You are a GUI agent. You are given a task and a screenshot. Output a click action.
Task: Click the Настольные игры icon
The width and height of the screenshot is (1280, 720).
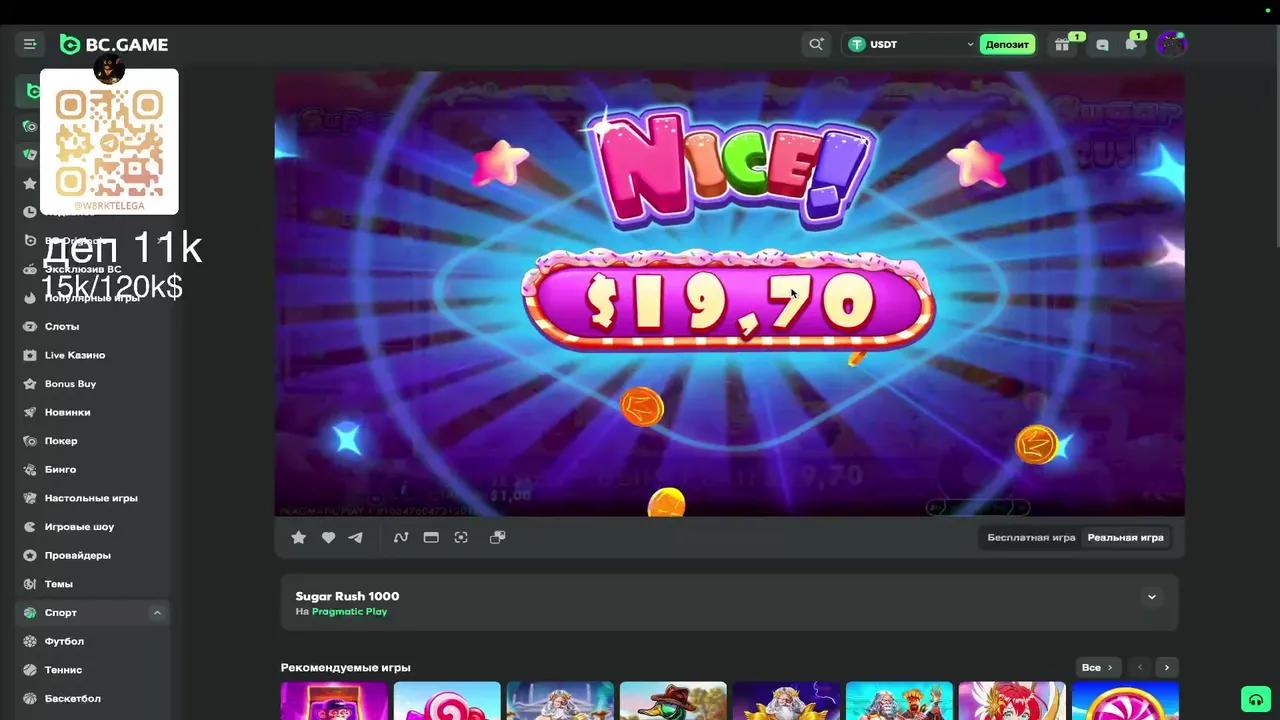(30, 498)
